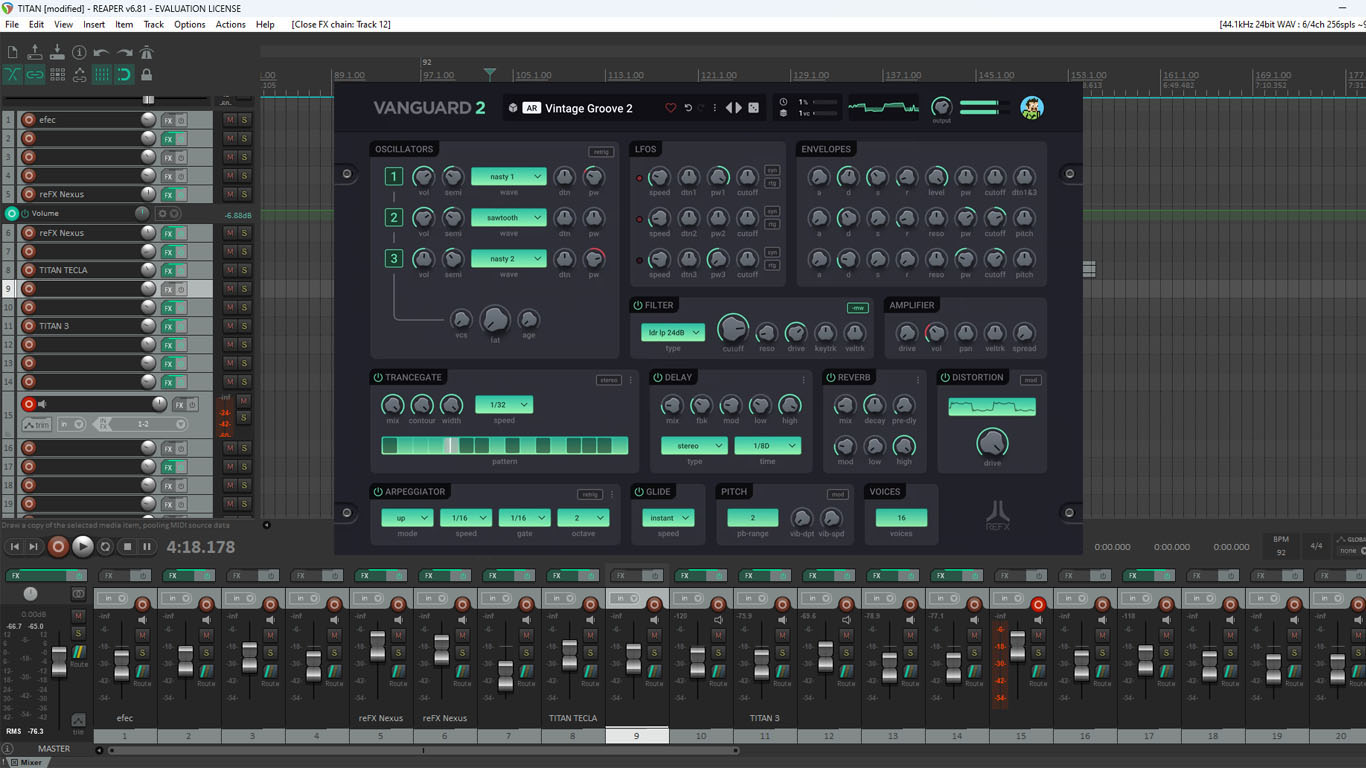The image size is (1366, 768).
Task: Click the transport Stop button
Action: 127,546
